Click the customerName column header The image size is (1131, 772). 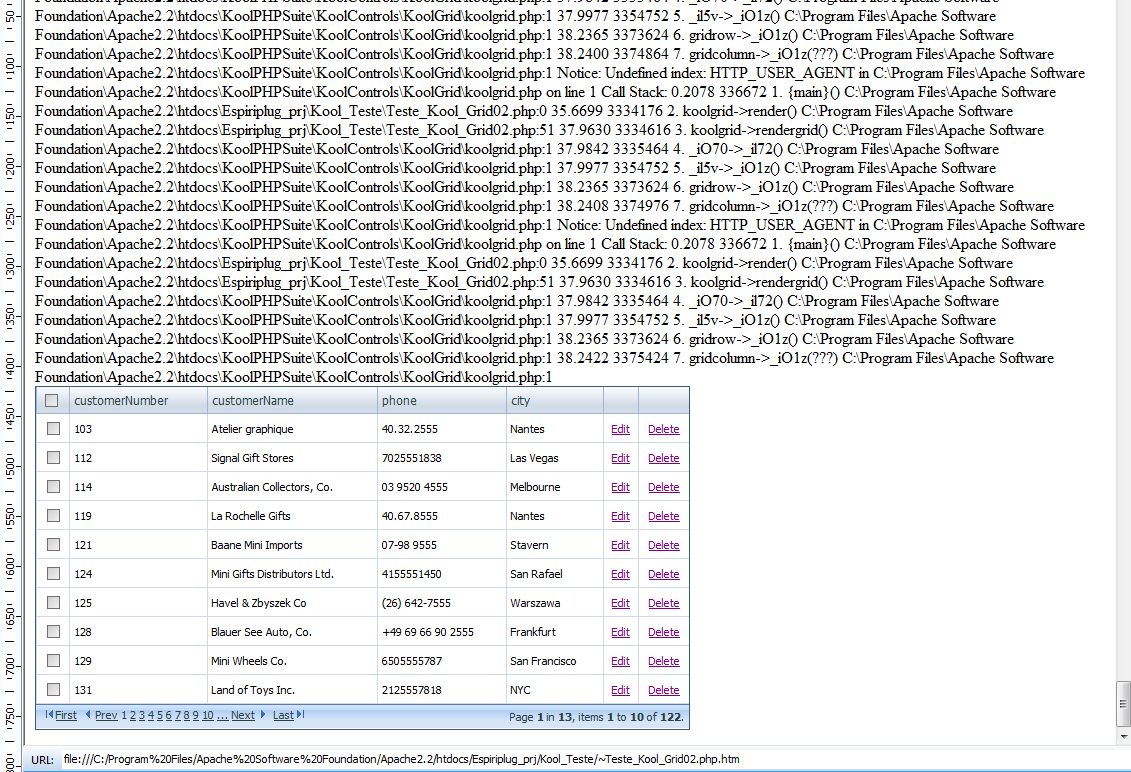point(252,400)
